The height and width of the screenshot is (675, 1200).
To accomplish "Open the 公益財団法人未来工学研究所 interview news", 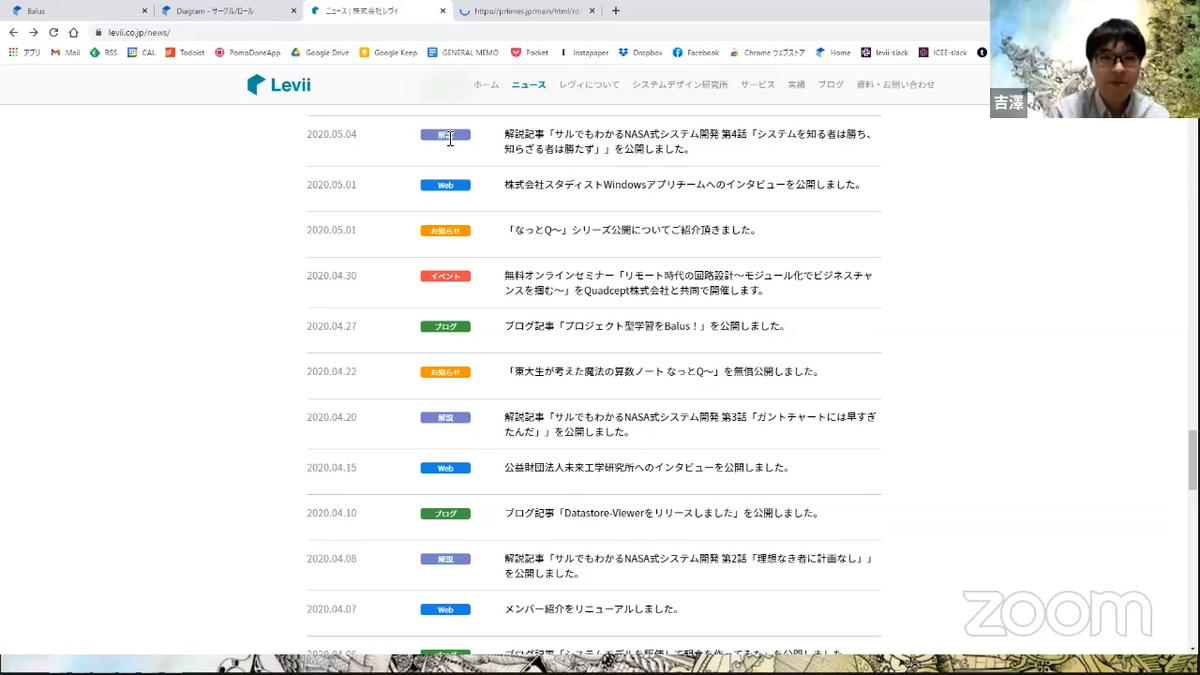I will [x=647, y=467].
